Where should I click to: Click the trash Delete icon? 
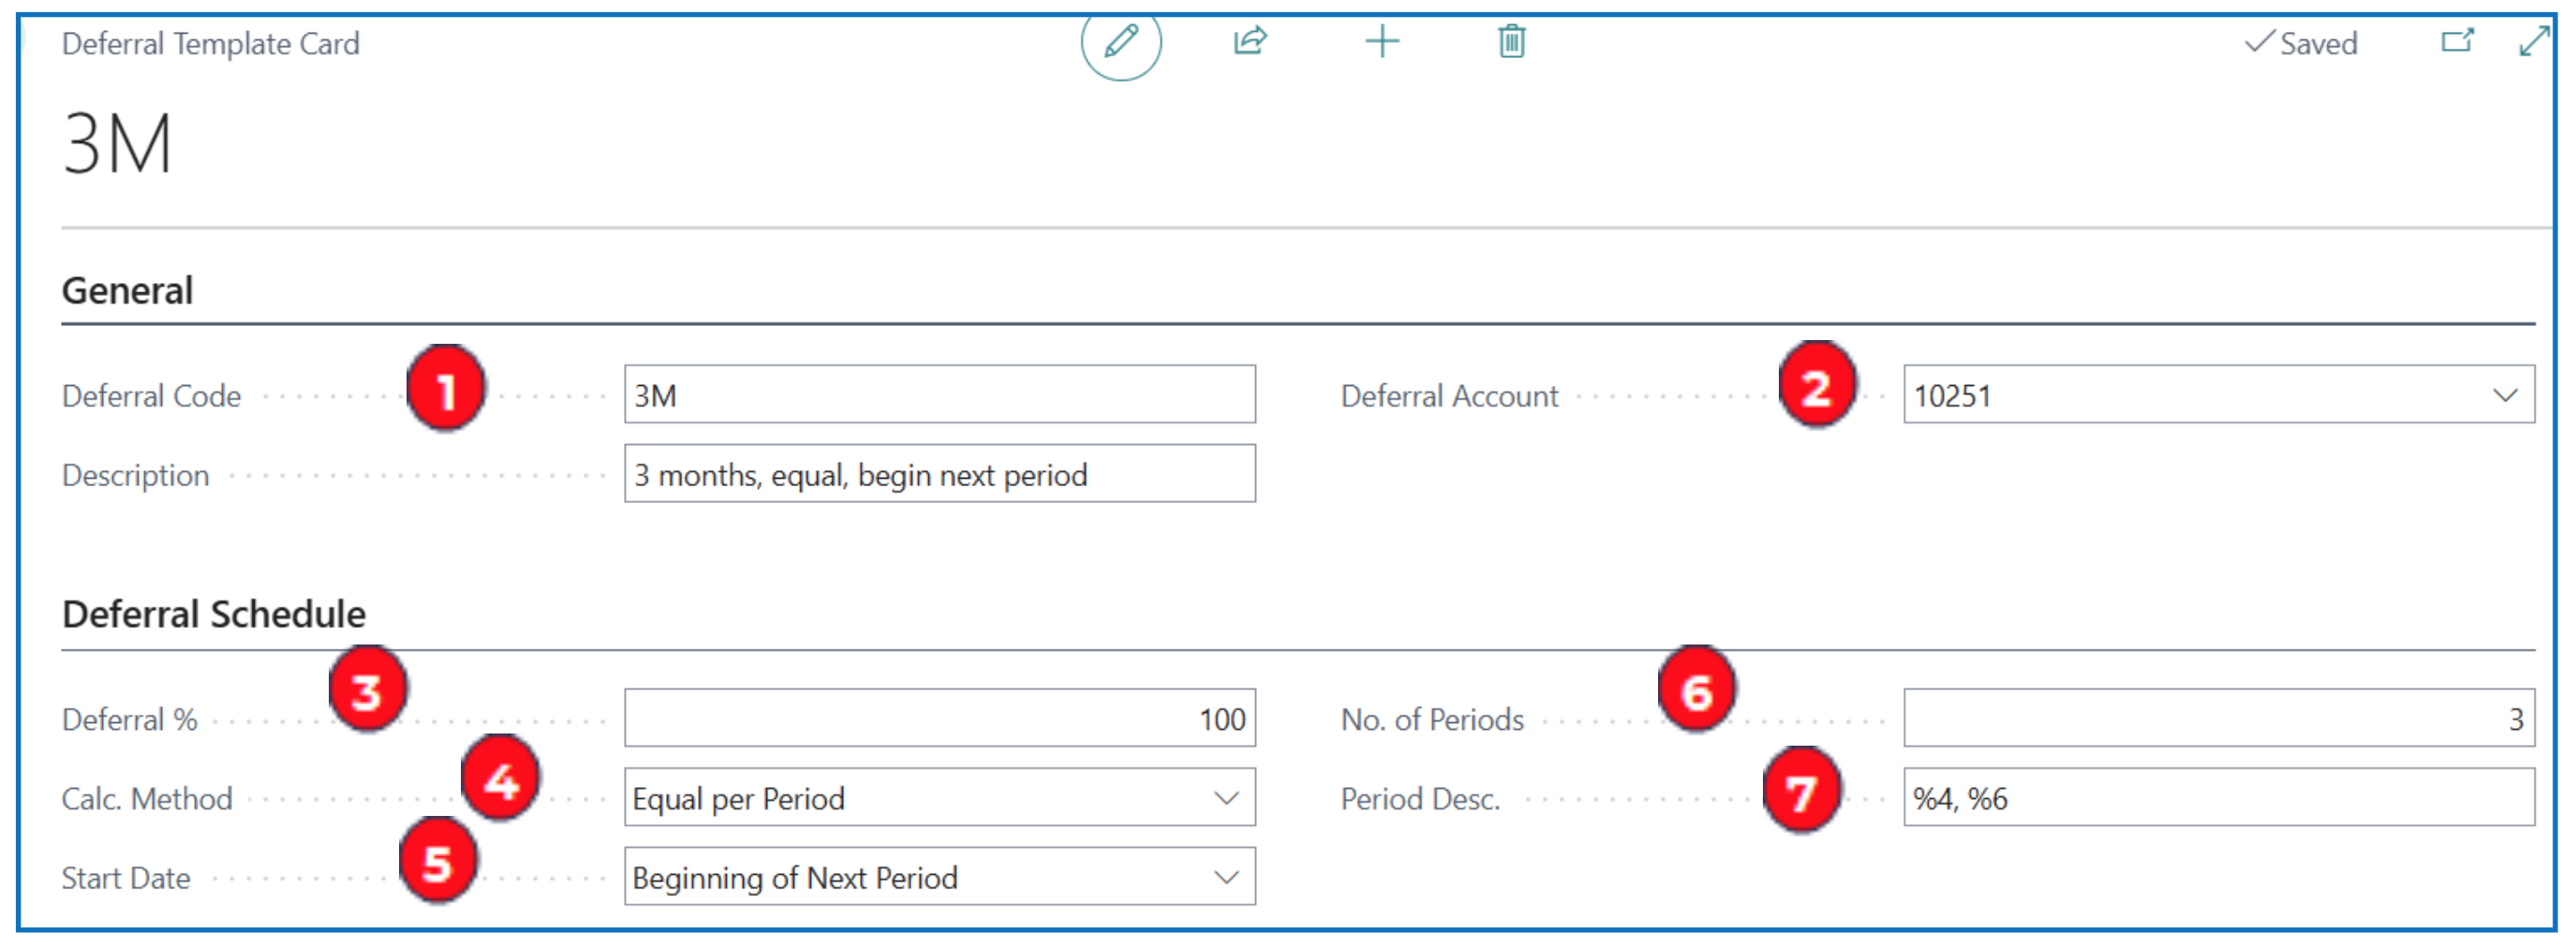tap(1511, 42)
